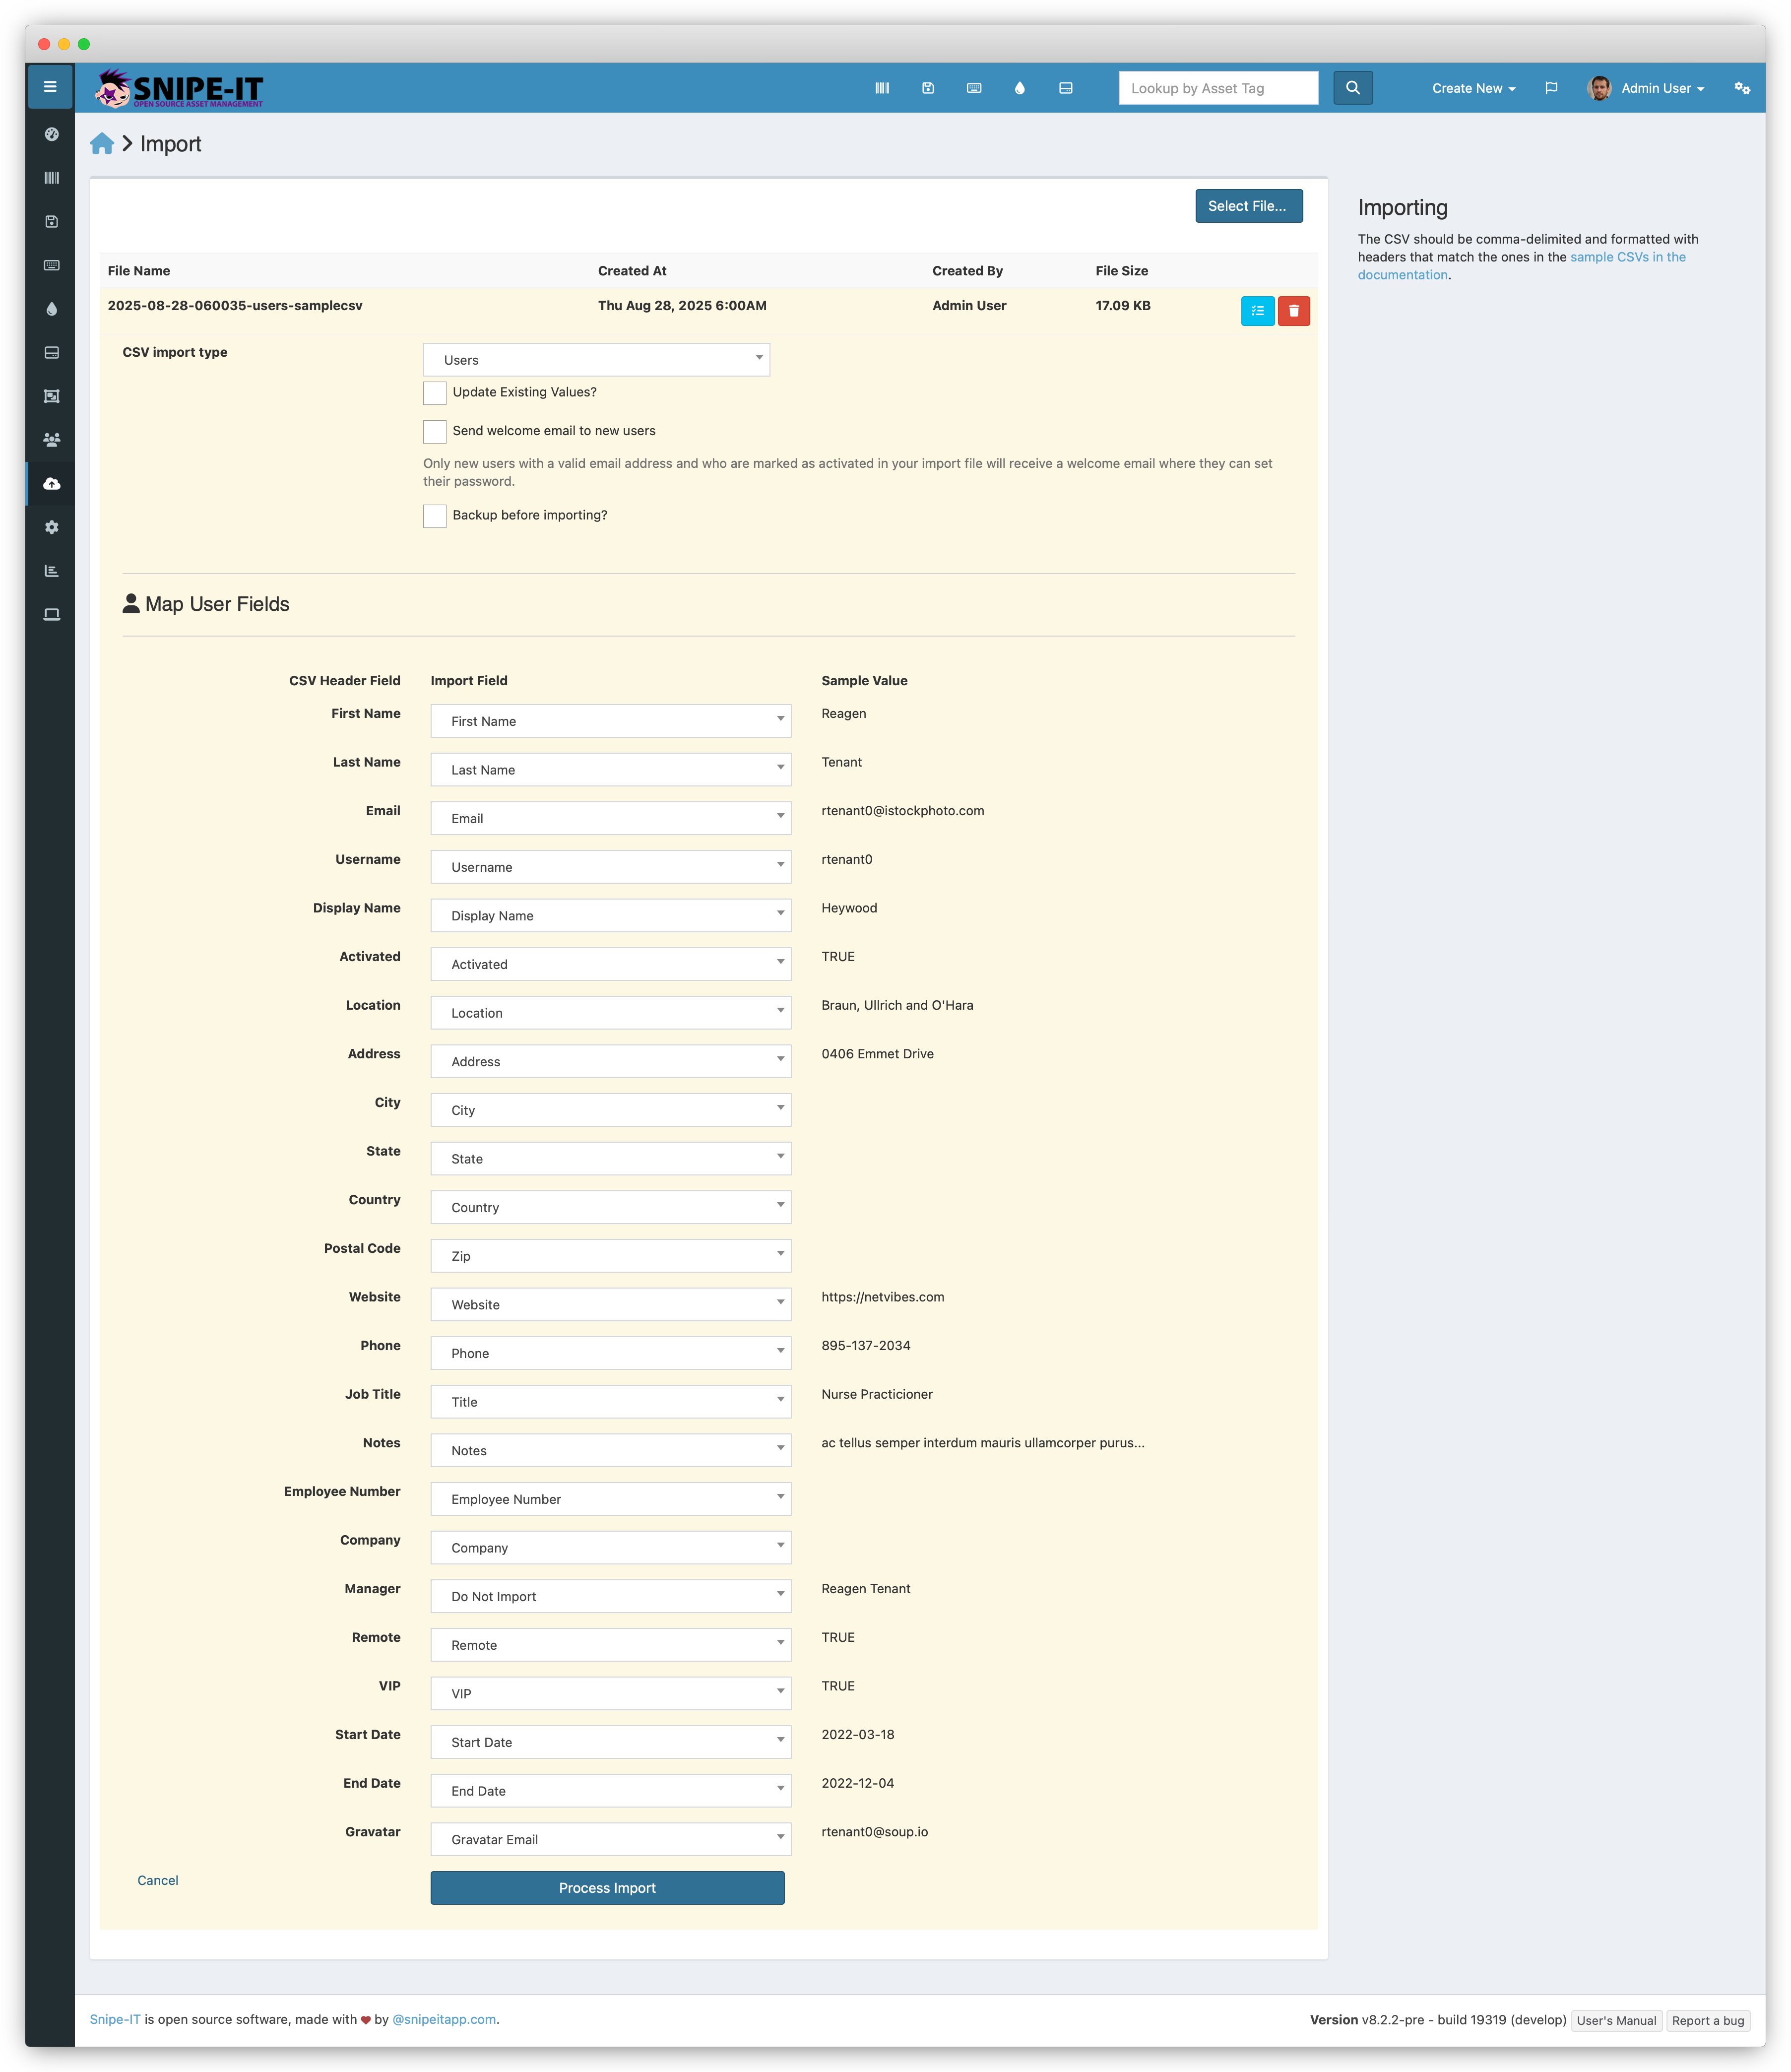
Task: Check Update Existing Values checkbox
Action: click(434, 393)
